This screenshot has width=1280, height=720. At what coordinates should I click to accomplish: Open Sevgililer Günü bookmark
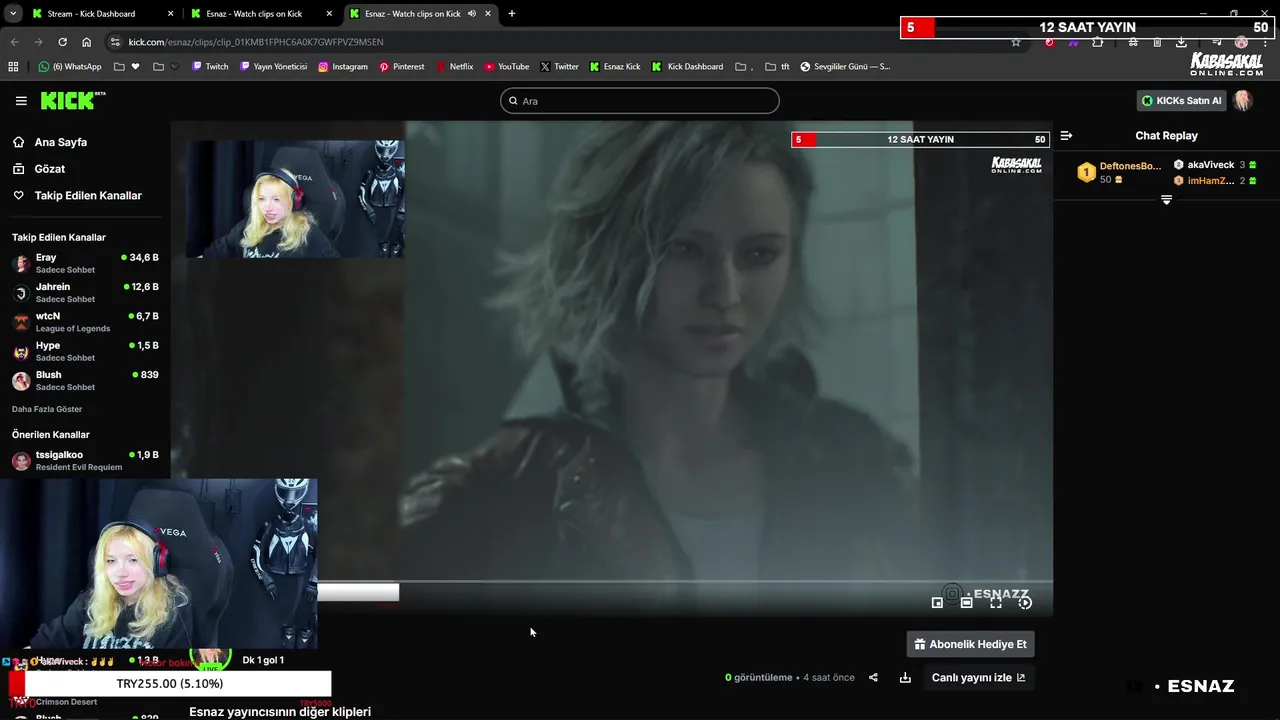(x=845, y=67)
